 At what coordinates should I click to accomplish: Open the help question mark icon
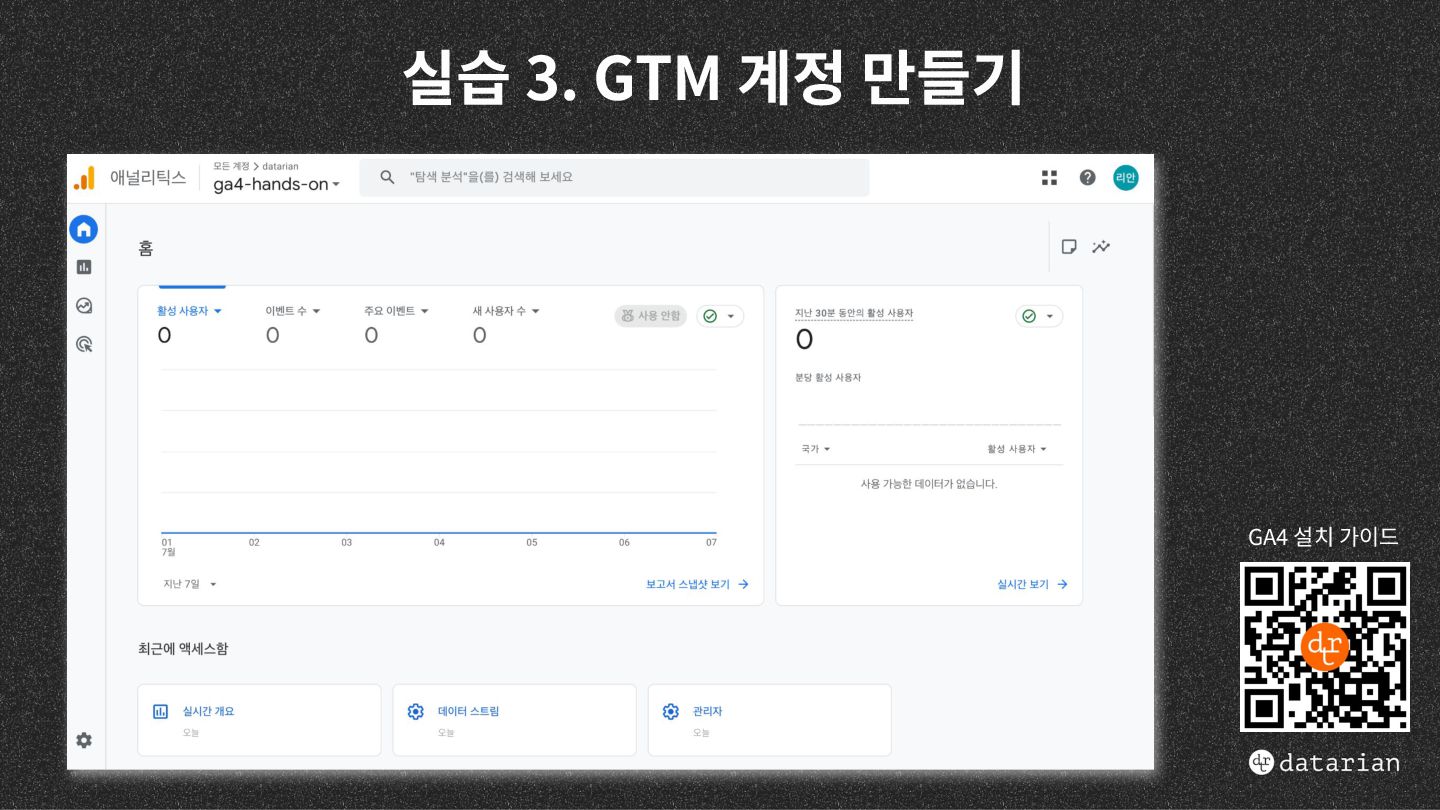[x=1087, y=178]
